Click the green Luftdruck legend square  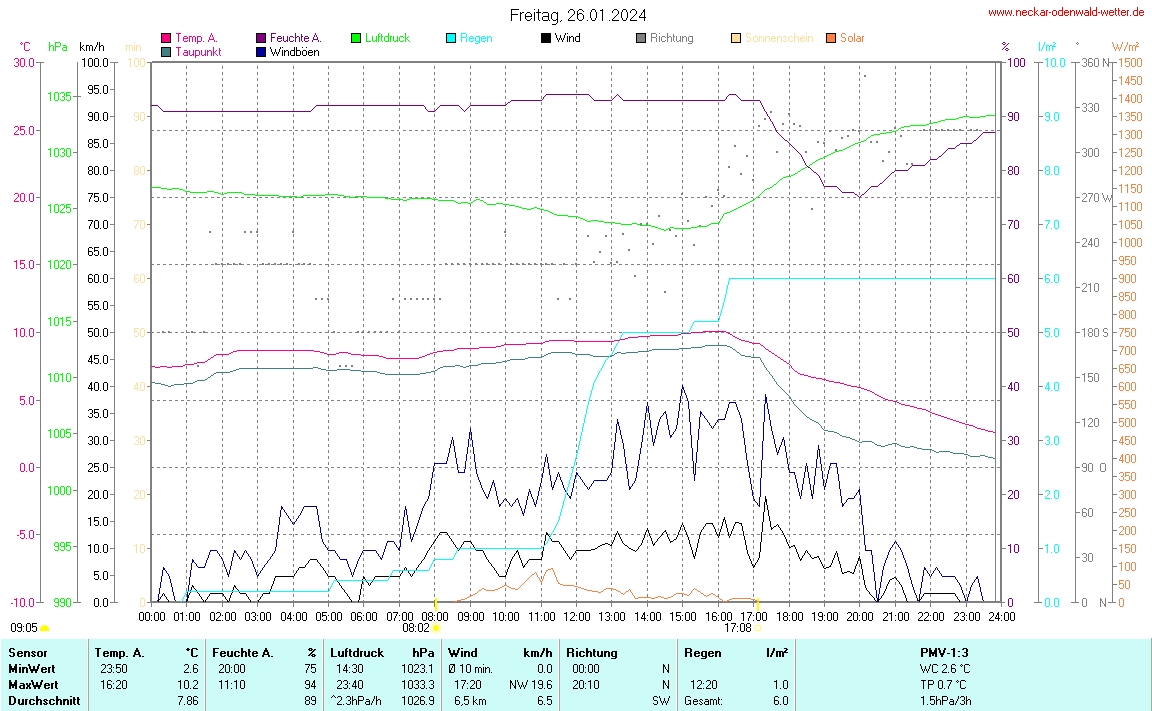click(356, 38)
